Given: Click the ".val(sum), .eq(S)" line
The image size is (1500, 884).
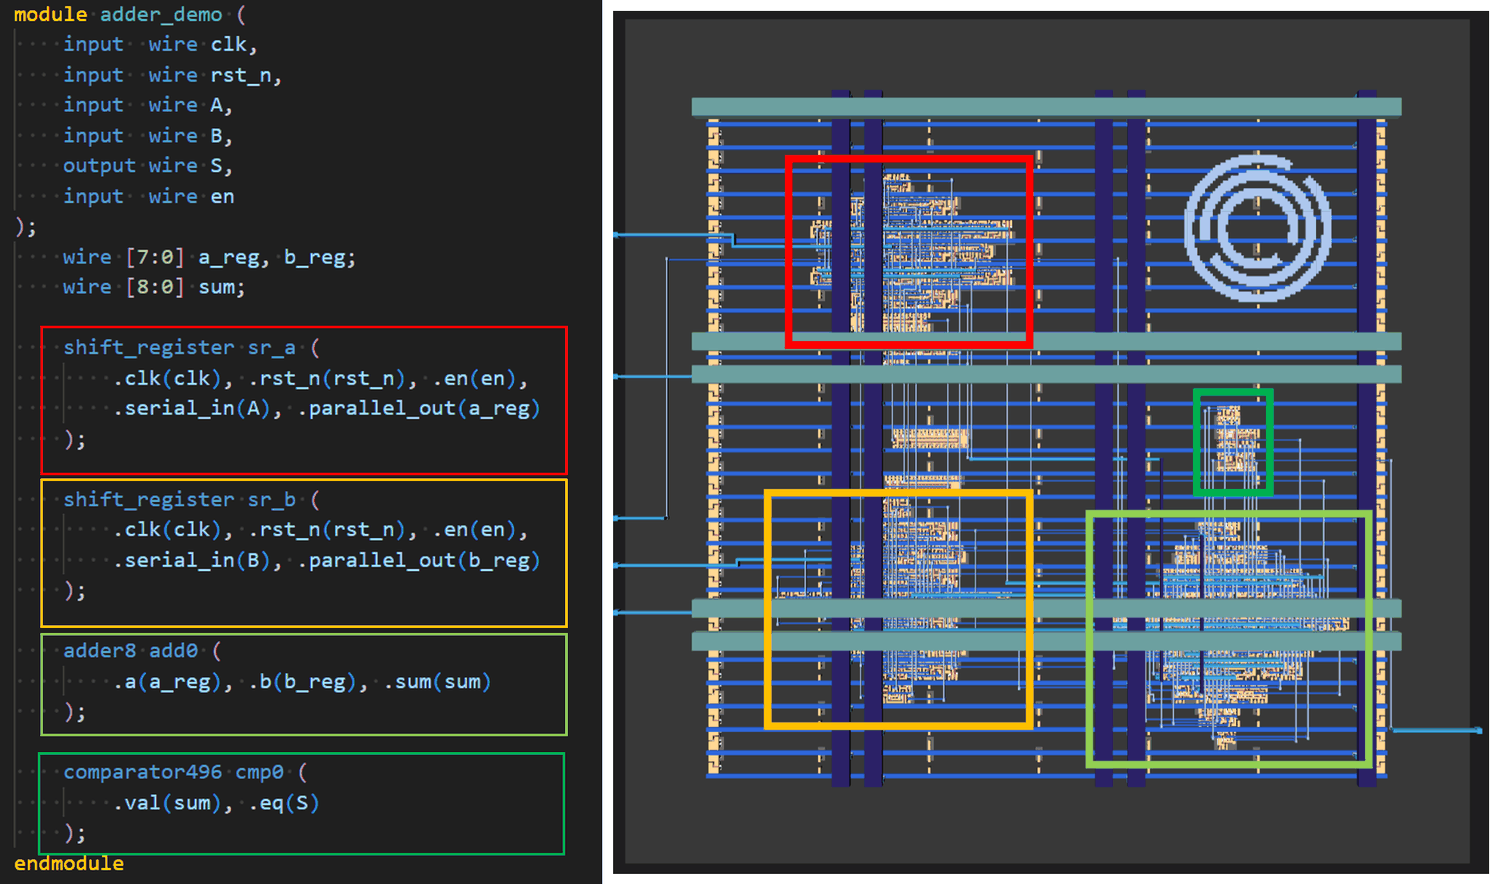Looking at the screenshot, I should (216, 803).
